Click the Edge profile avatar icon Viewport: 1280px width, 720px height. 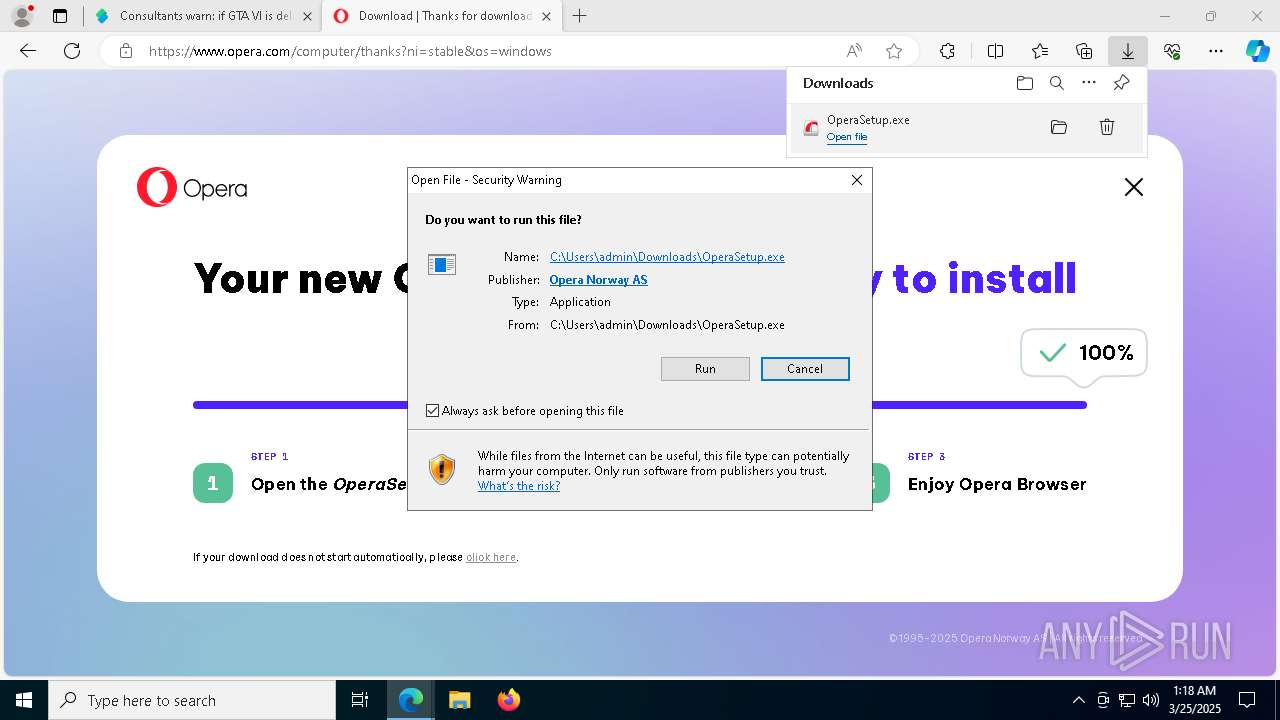pyautogui.click(x=21, y=16)
